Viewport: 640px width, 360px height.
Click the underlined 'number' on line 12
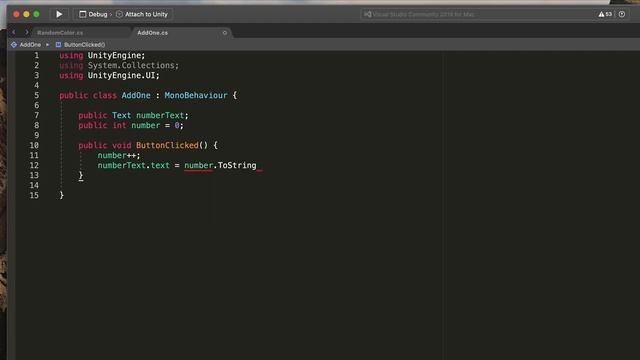[x=198, y=165]
